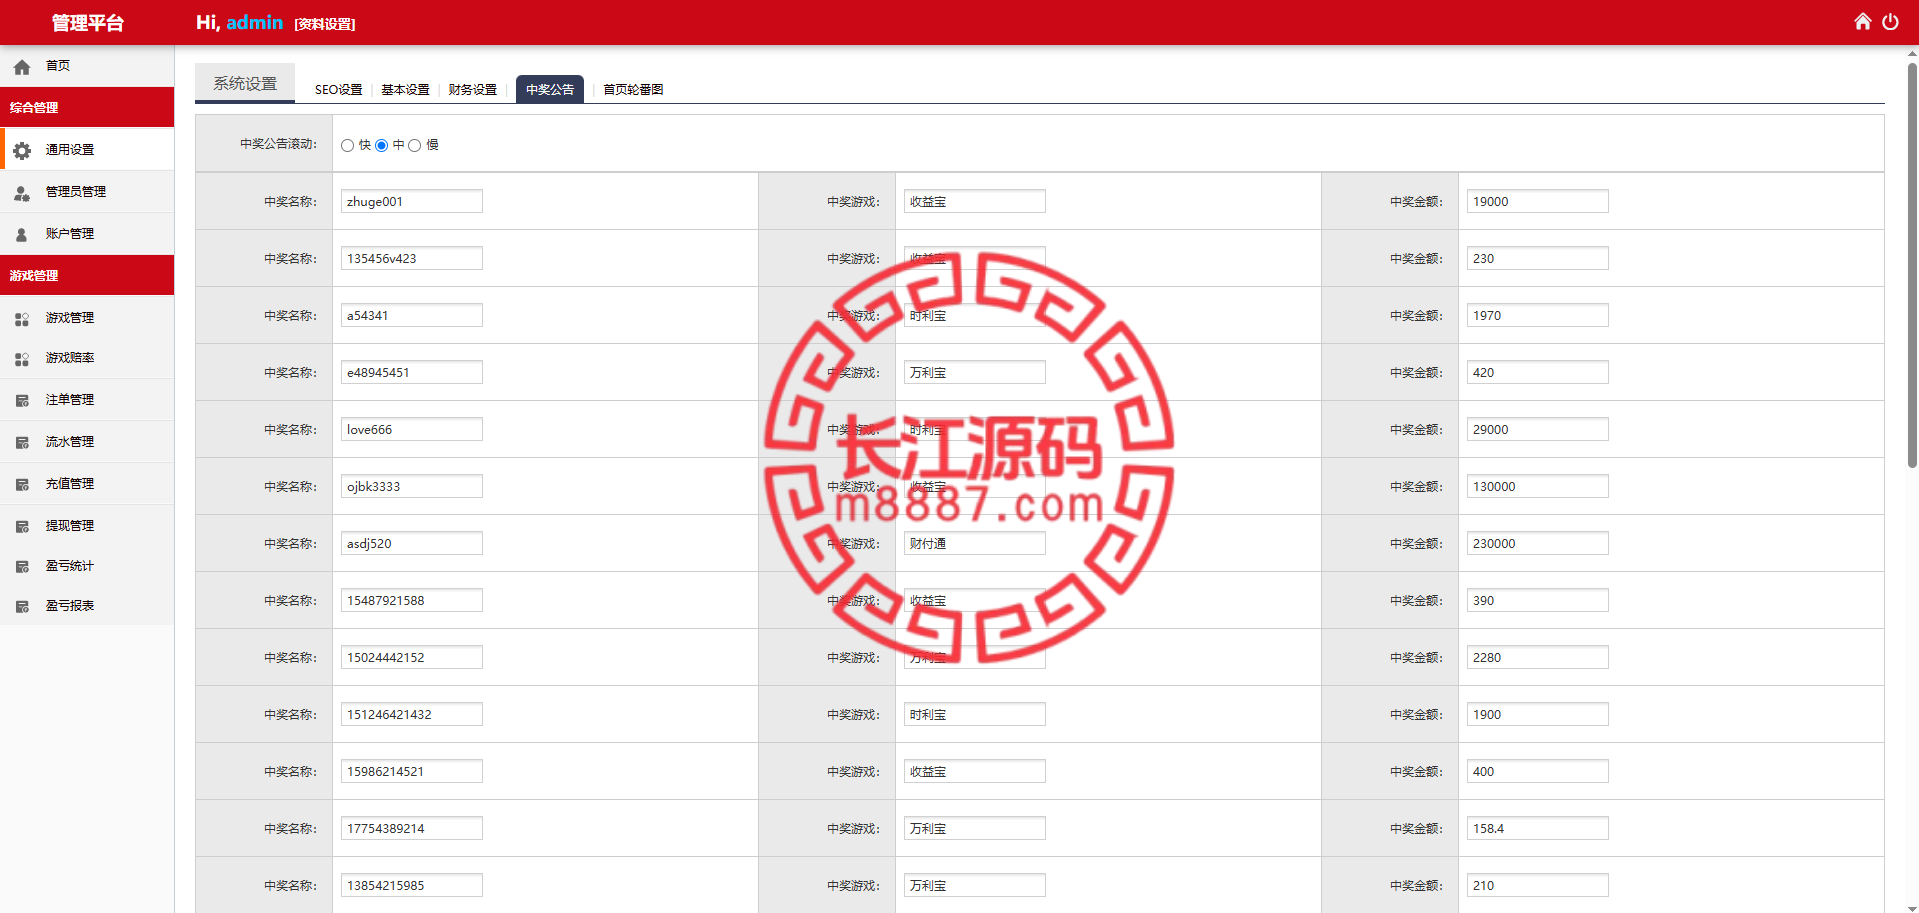Open the 基本设置 tab

405,90
